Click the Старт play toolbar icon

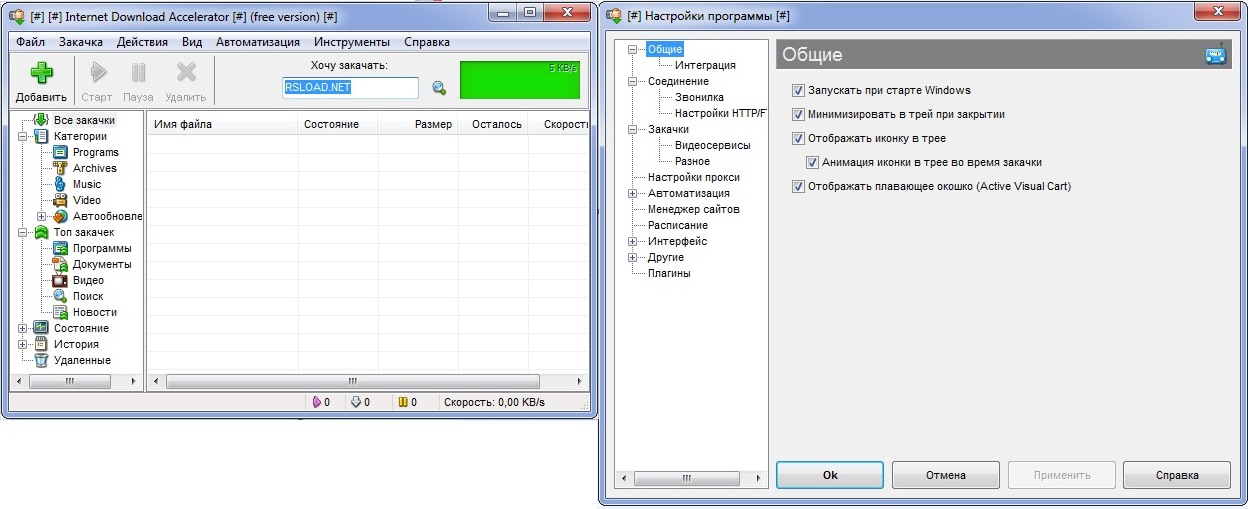pyautogui.click(x=97, y=73)
